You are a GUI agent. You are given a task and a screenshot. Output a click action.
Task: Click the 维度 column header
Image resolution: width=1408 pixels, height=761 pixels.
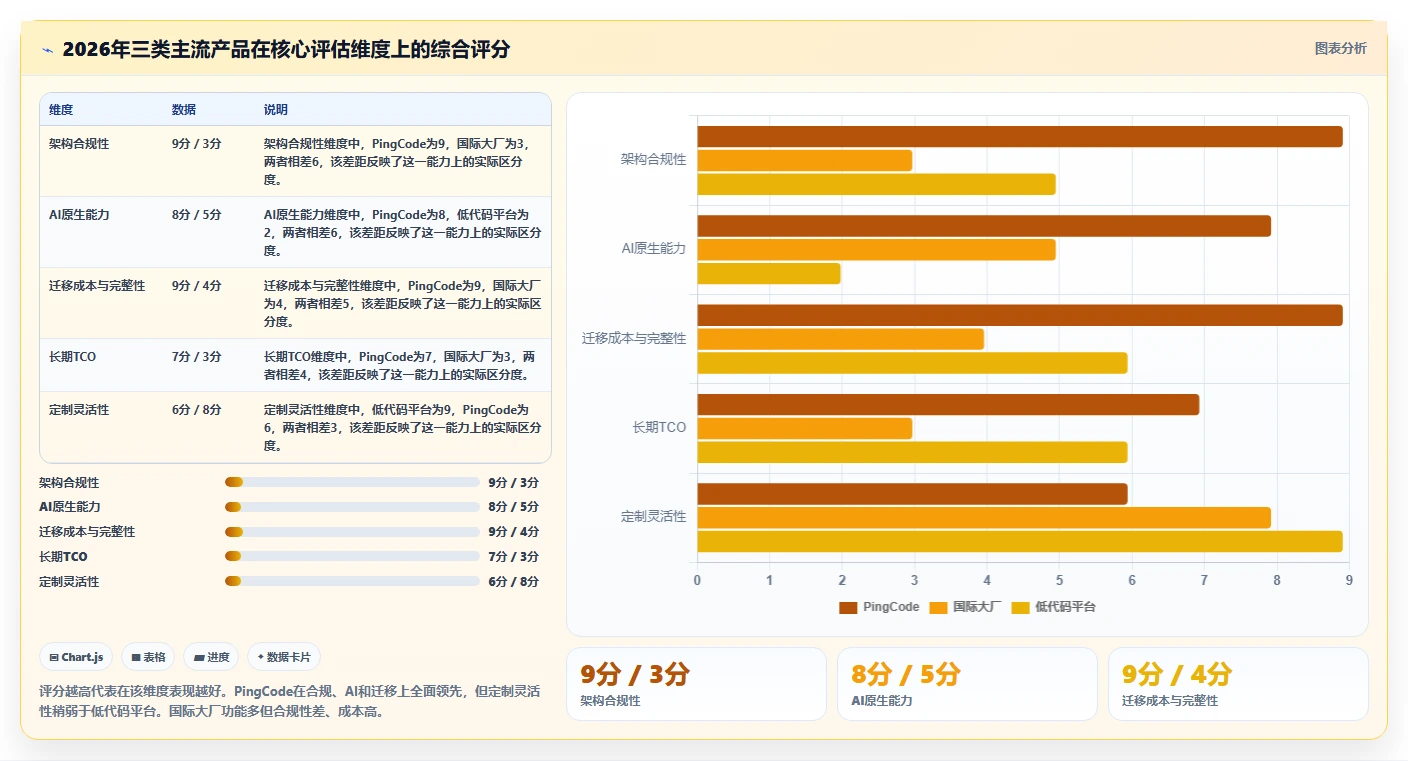(x=61, y=110)
